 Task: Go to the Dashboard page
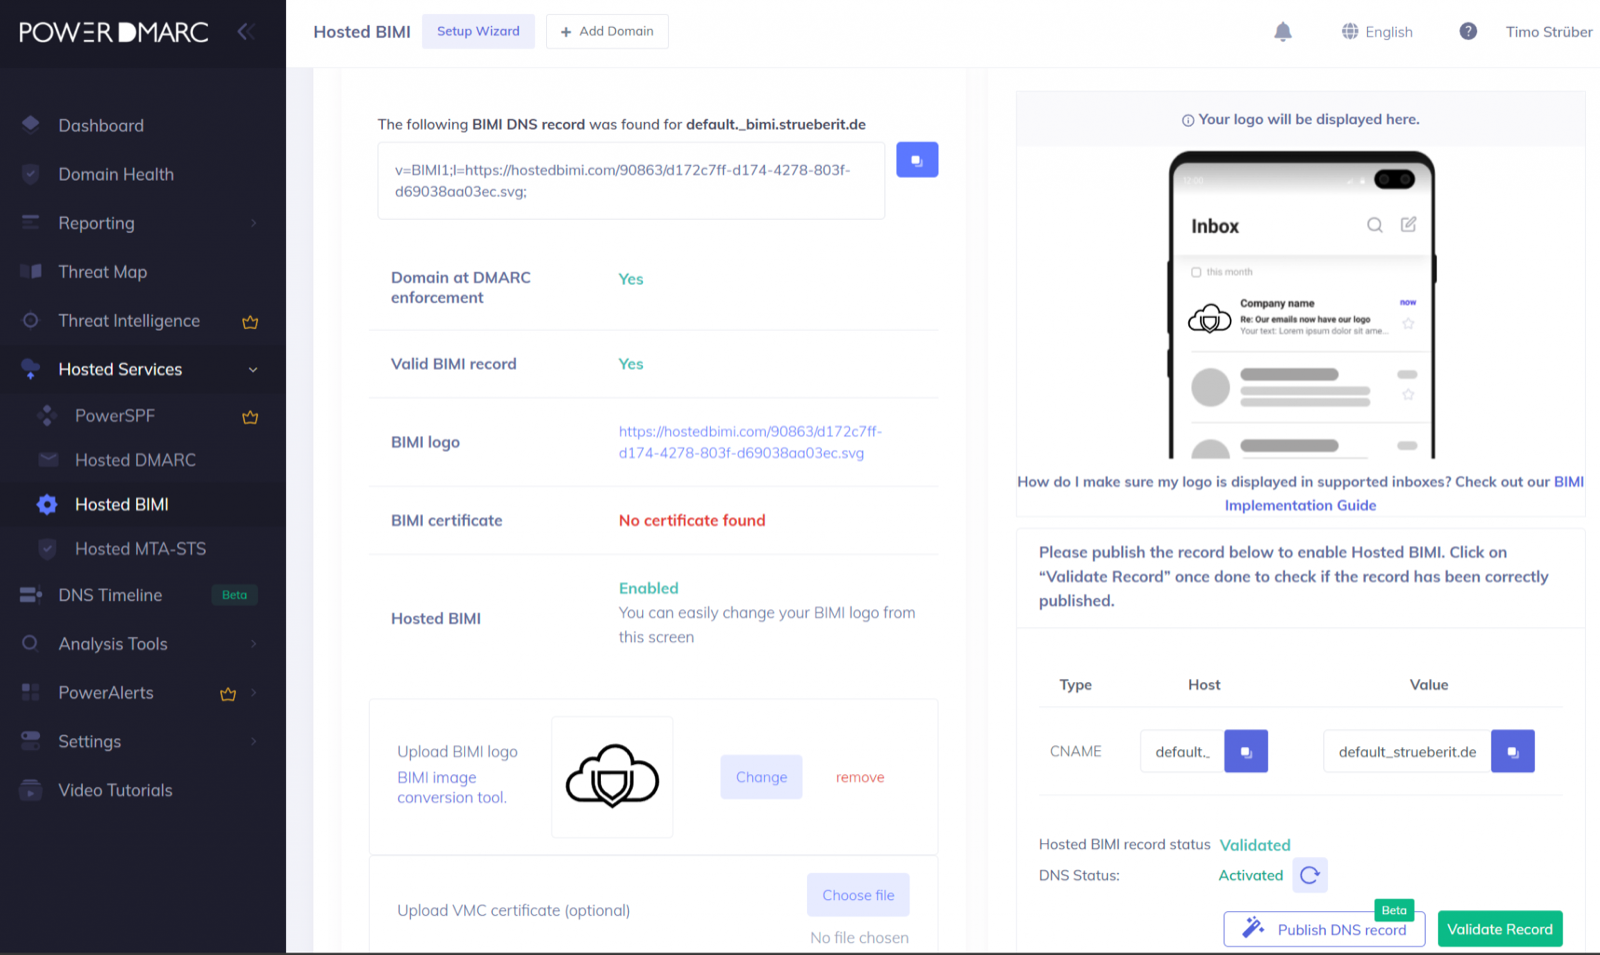(x=101, y=126)
